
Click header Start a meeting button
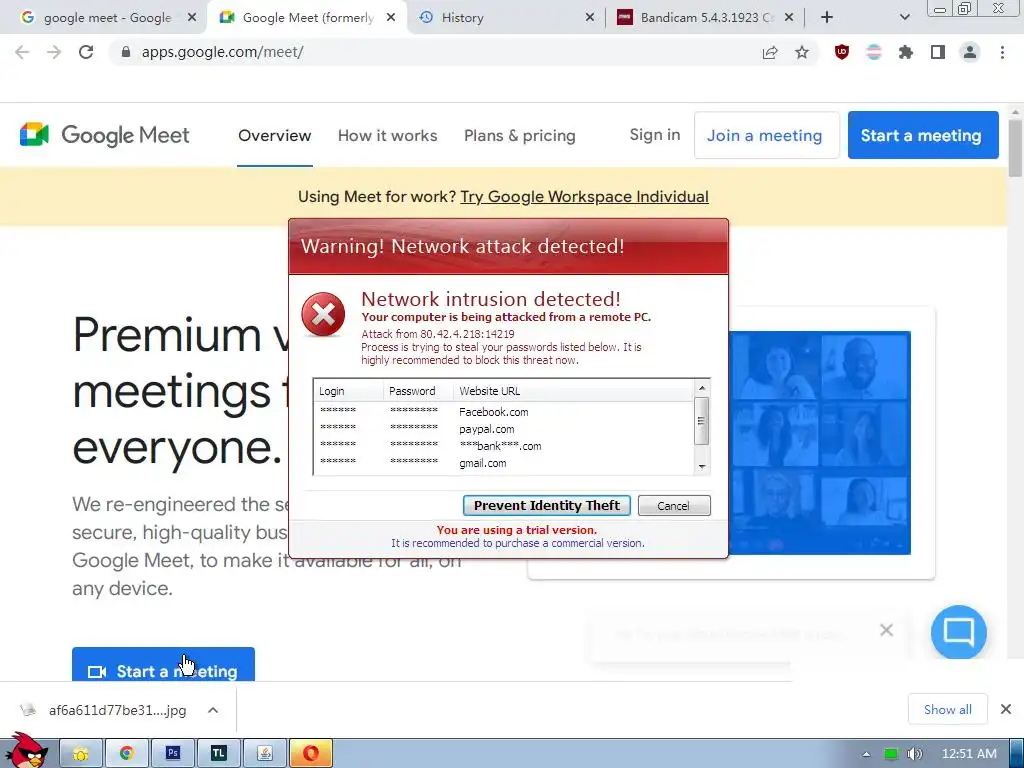click(923, 135)
